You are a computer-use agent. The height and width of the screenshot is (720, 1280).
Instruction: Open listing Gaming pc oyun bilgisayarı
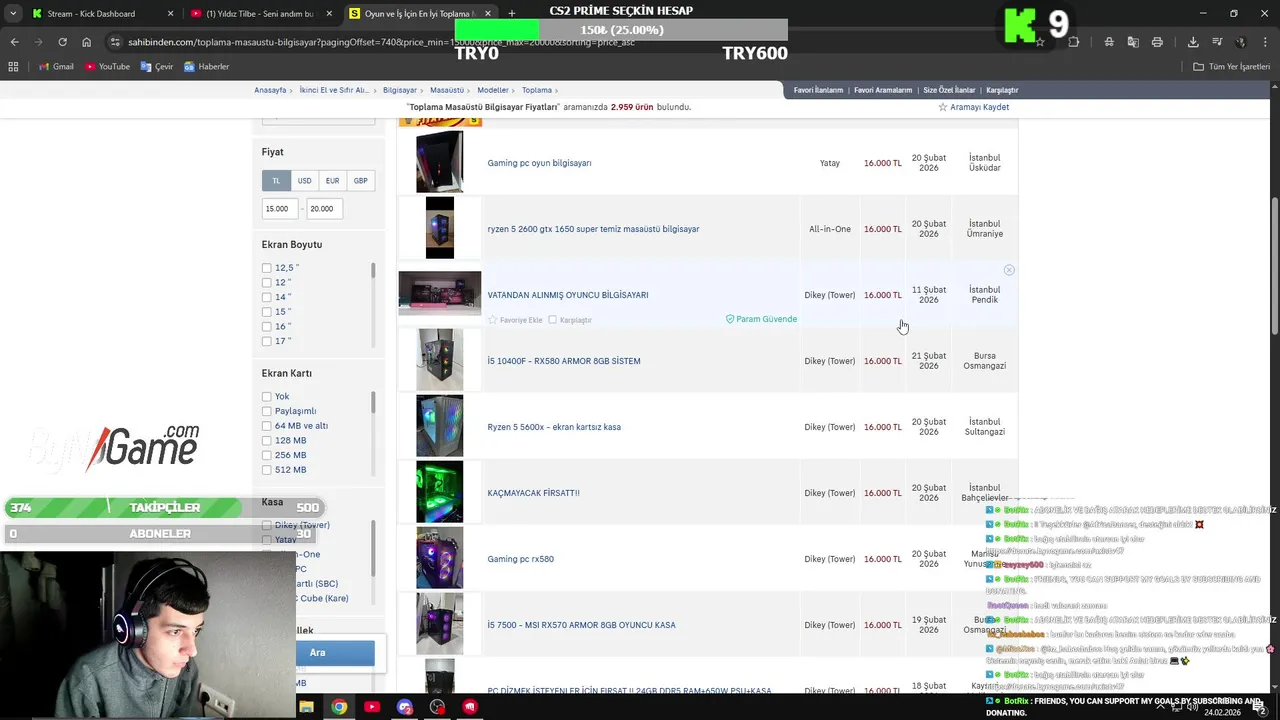click(x=539, y=163)
